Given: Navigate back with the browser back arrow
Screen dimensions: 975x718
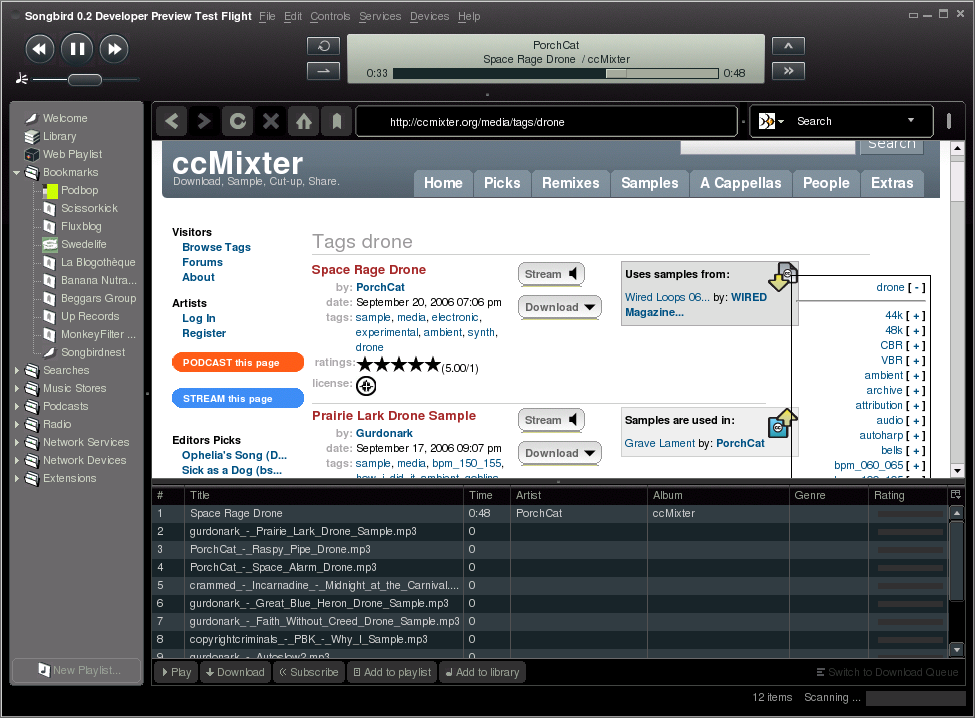Looking at the screenshot, I should point(172,121).
